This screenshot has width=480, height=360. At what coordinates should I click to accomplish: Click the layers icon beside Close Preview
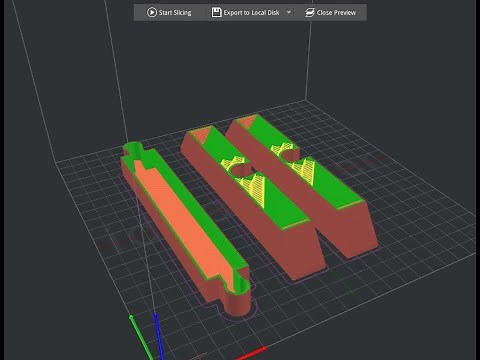(310, 13)
